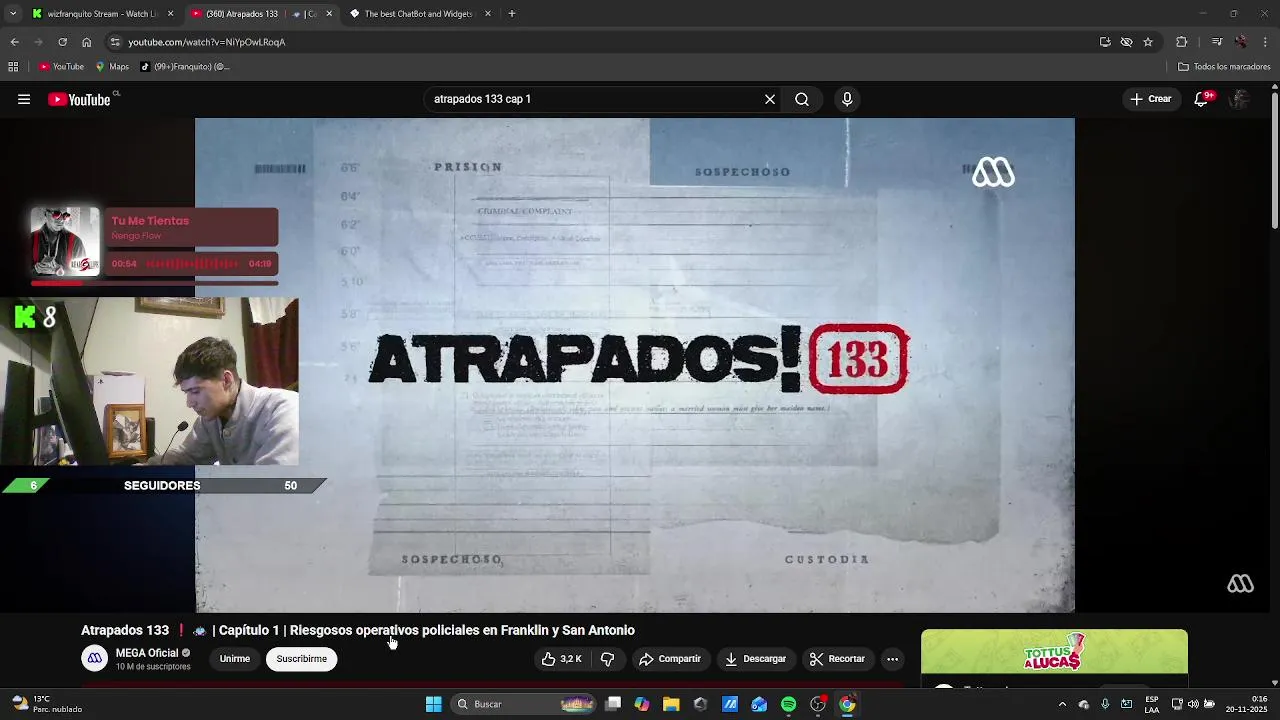The height and width of the screenshot is (720, 1280).
Task: Install app icon in address bar
Action: click(1105, 42)
